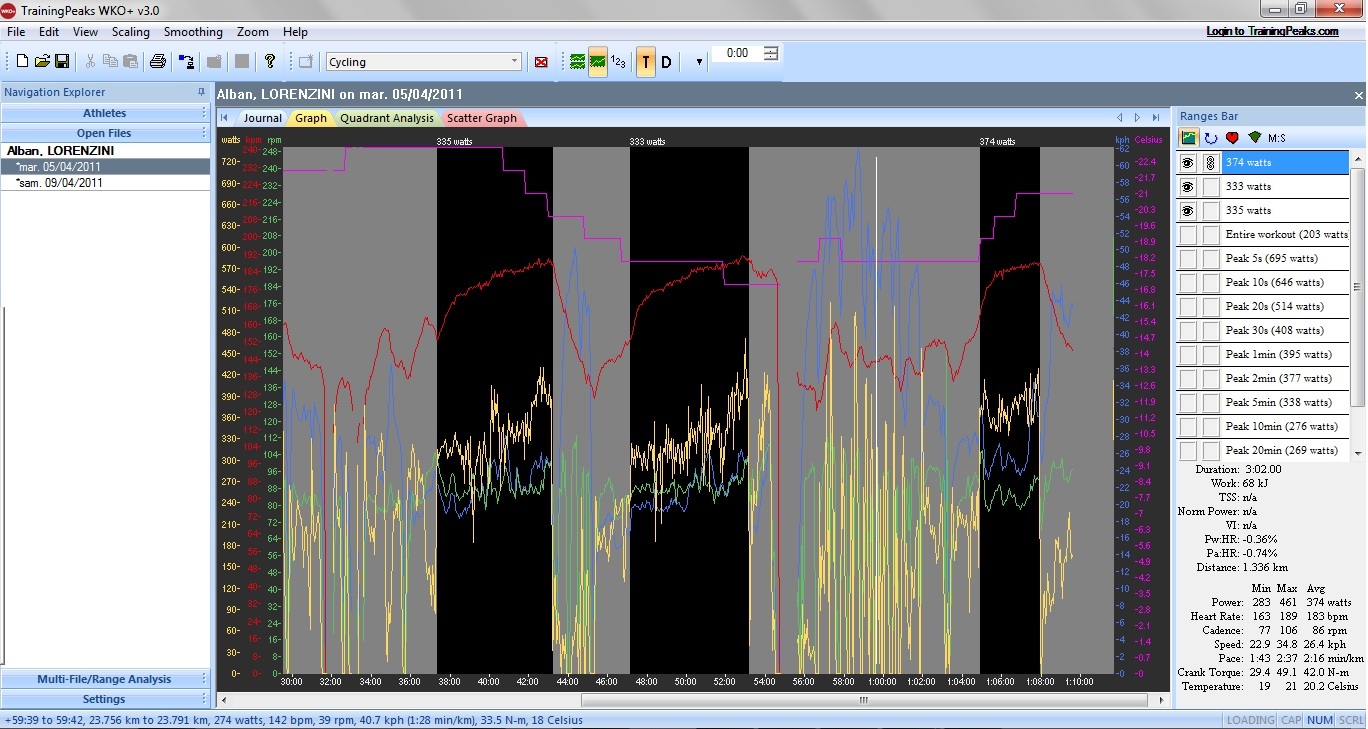This screenshot has width=1368, height=729.
Task: Open a file using the folder icon
Action: (x=42, y=61)
